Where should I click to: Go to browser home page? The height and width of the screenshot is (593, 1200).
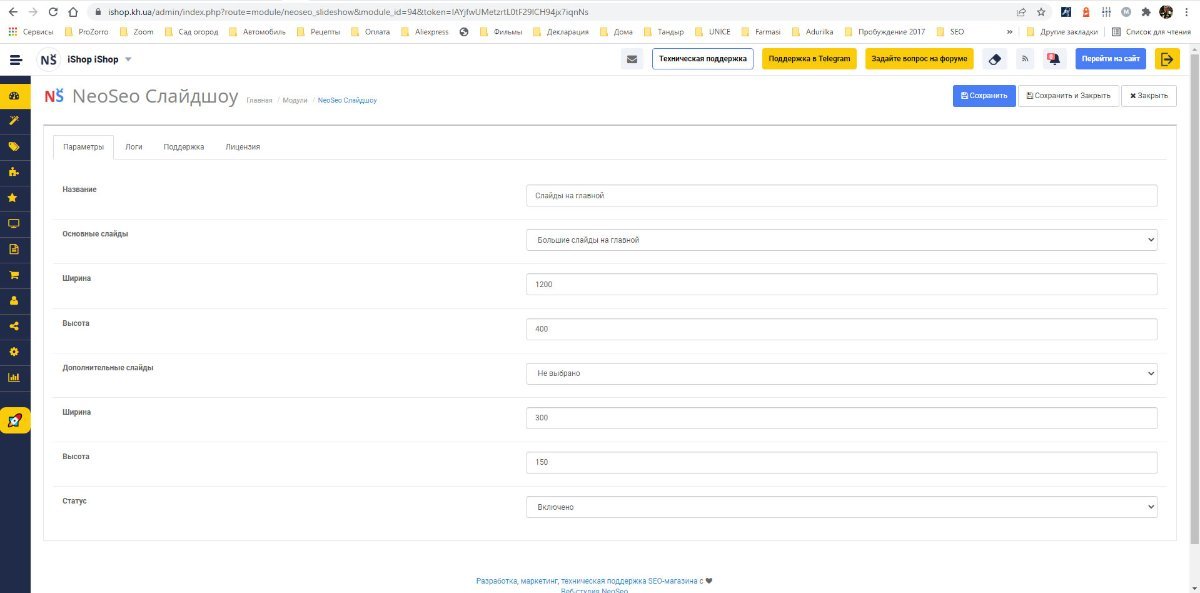click(x=73, y=12)
